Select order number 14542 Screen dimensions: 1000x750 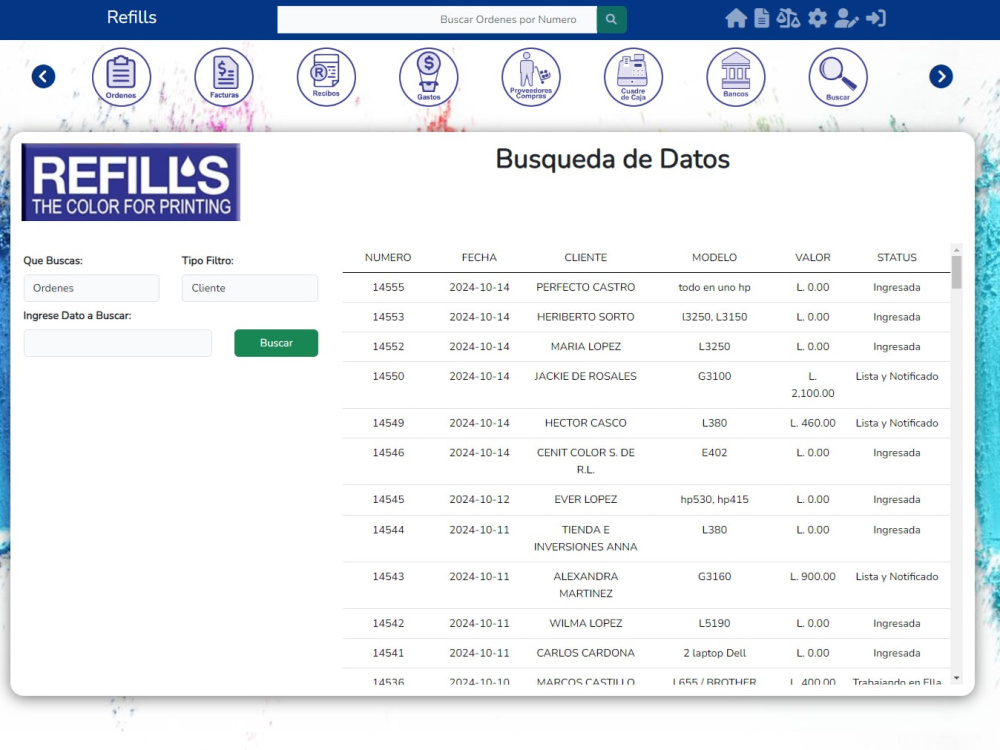(x=388, y=623)
